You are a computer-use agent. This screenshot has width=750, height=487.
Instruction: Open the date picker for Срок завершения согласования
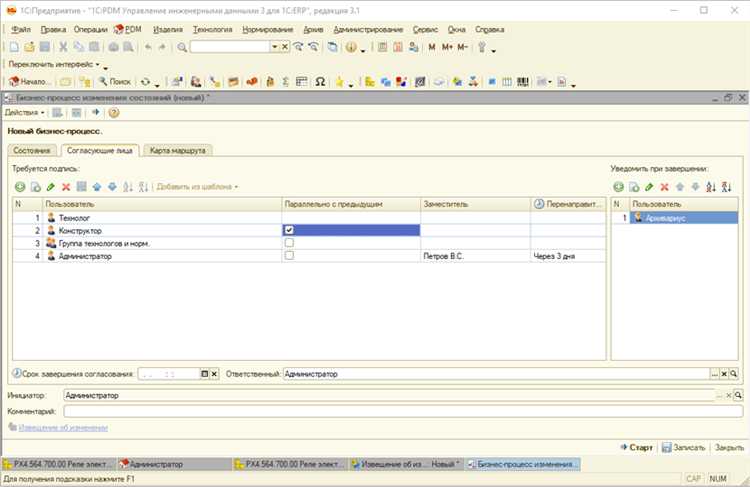(x=205, y=374)
